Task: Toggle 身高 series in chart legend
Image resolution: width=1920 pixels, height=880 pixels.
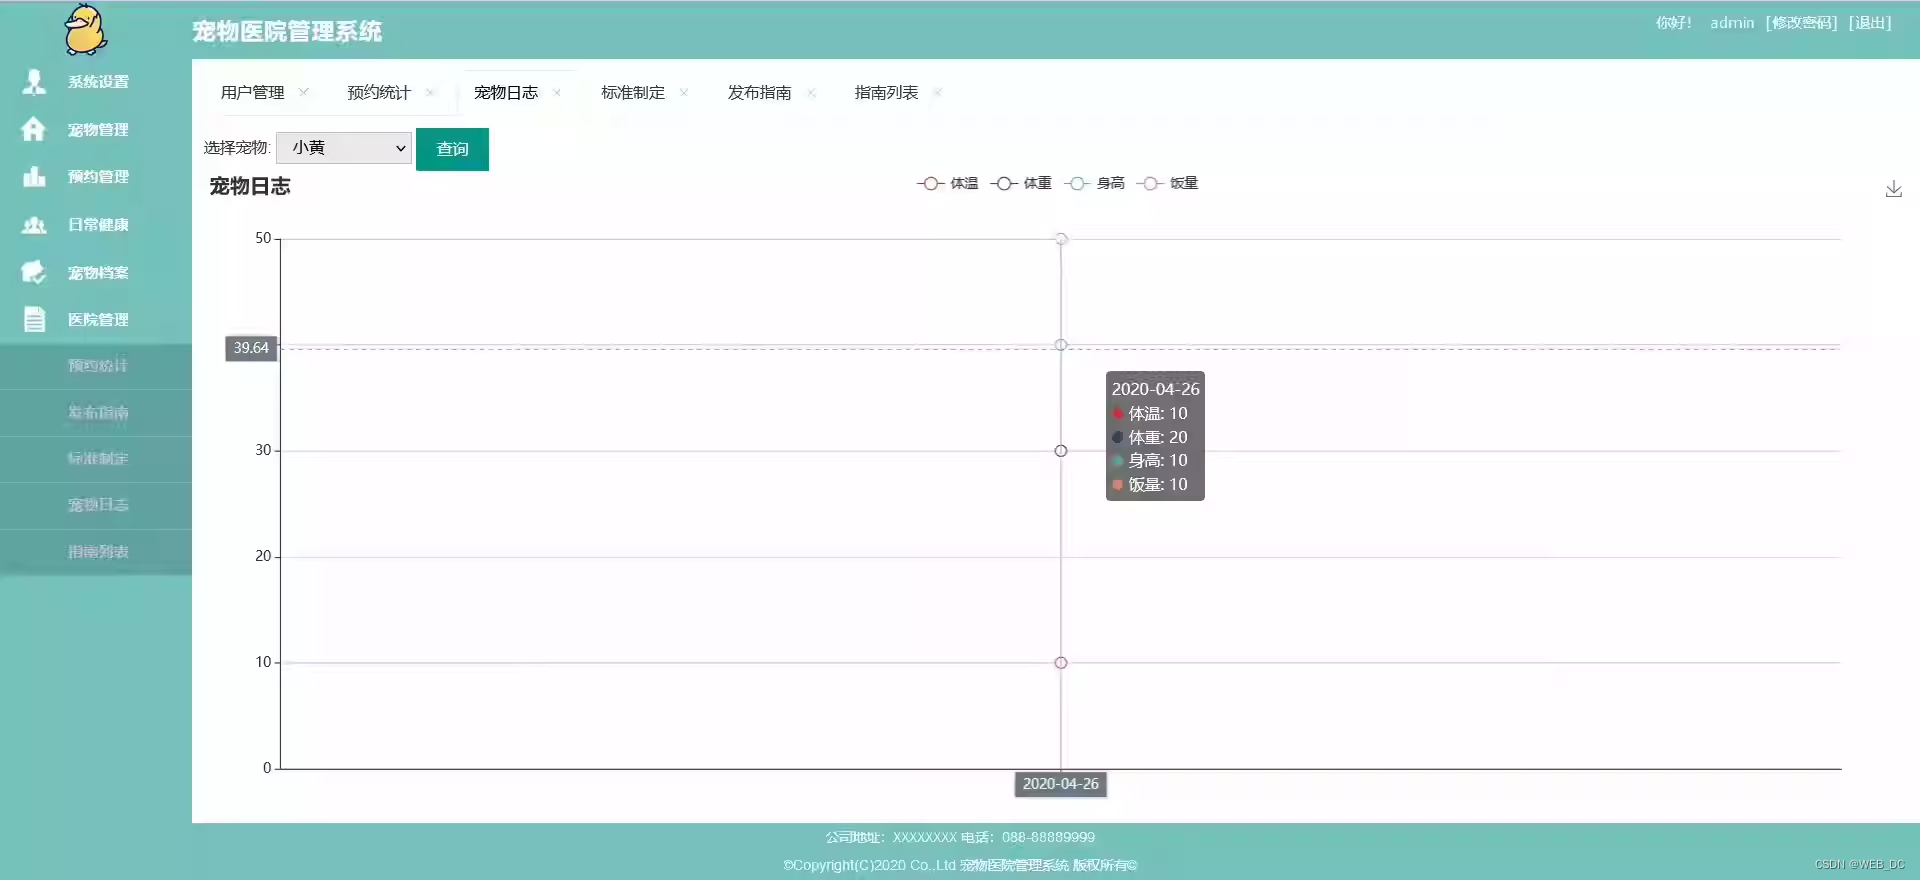Action: pyautogui.click(x=1095, y=183)
